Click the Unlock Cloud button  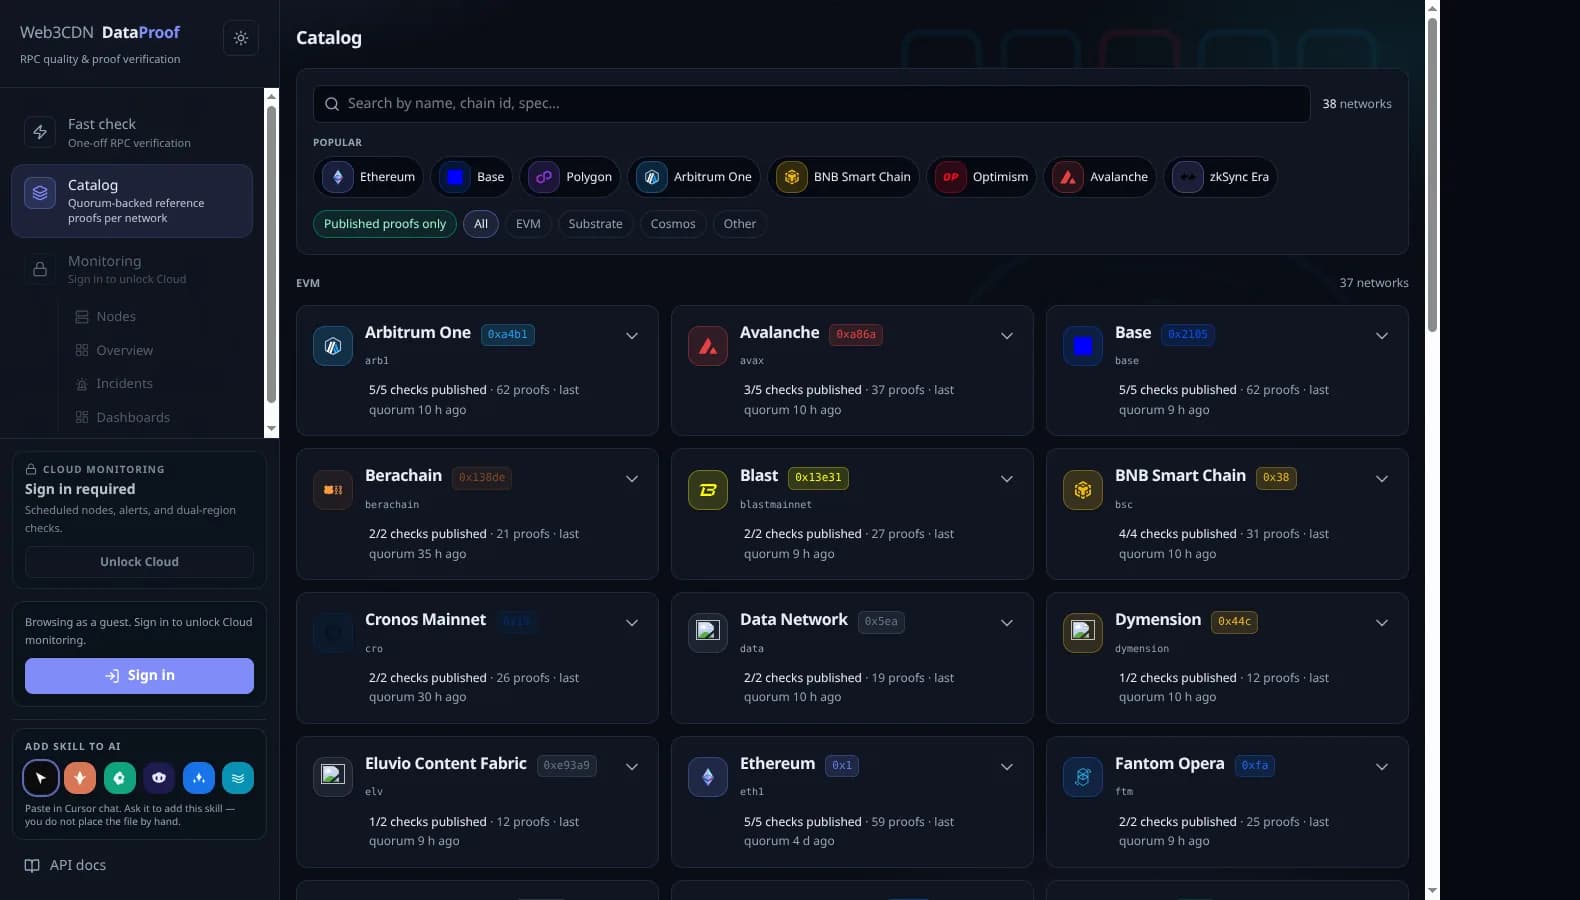[x=139, y=562]
